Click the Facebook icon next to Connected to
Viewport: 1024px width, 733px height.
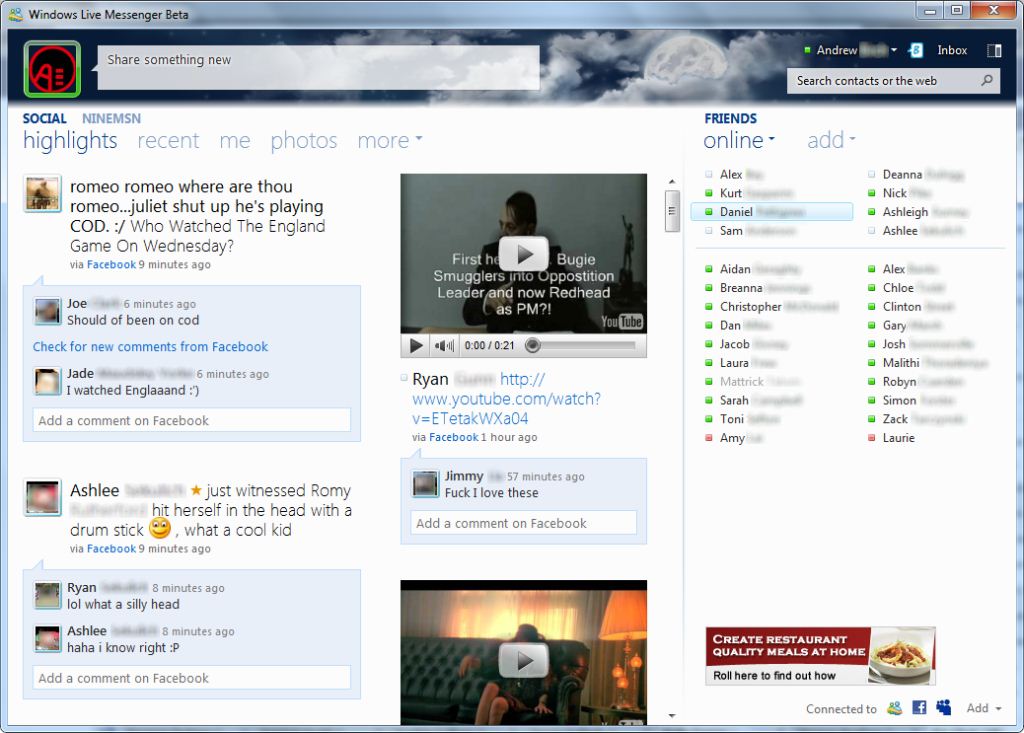click(919, 708)
